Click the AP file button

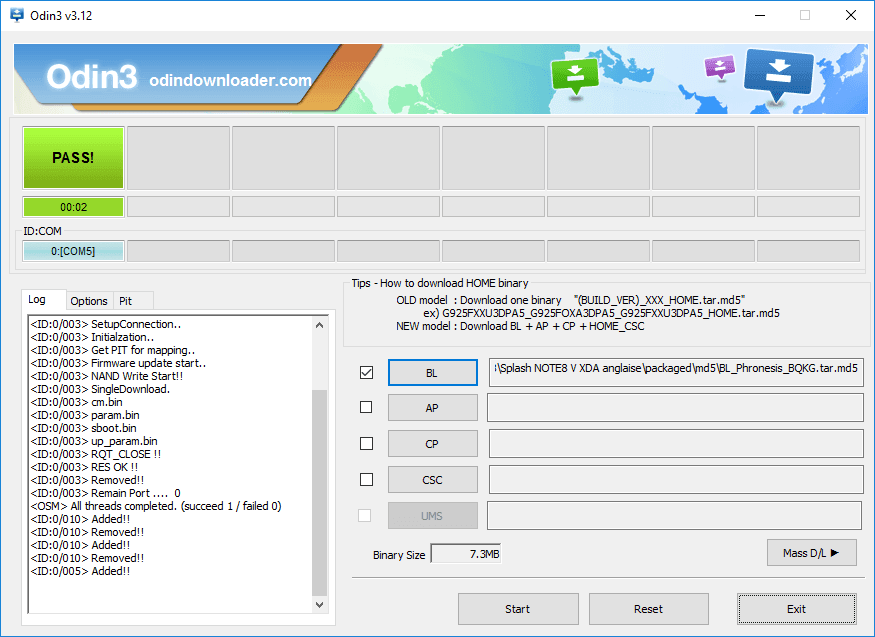432,408
